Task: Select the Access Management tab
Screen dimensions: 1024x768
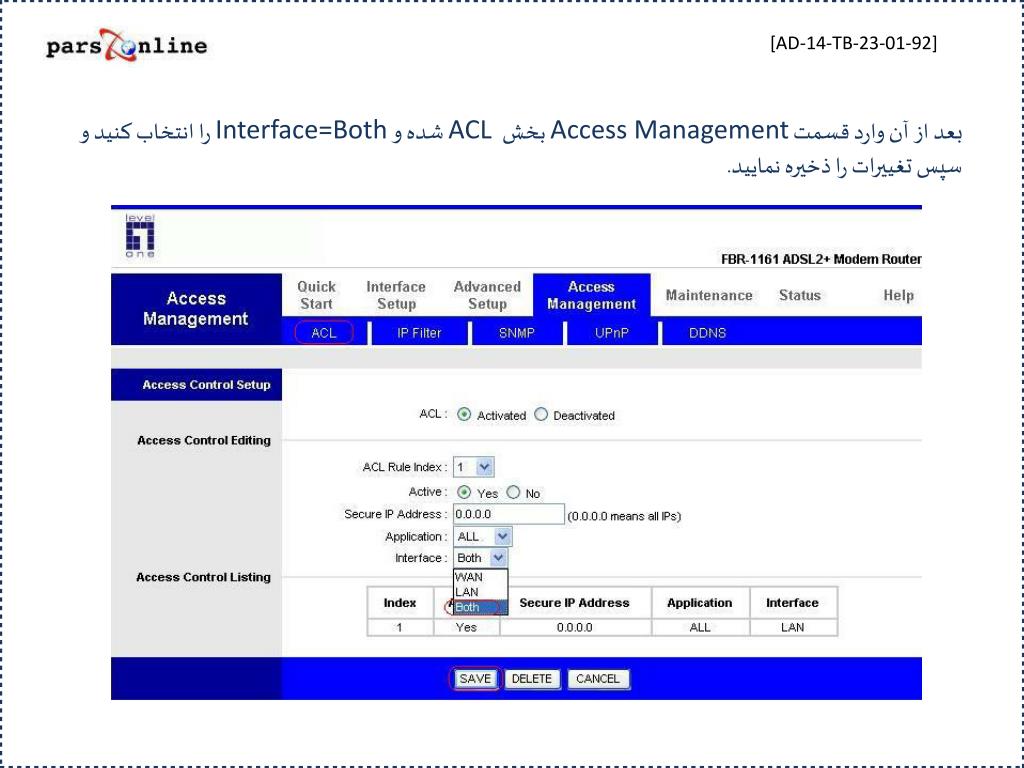Action: pyautogui.click(x=592, y=295)
